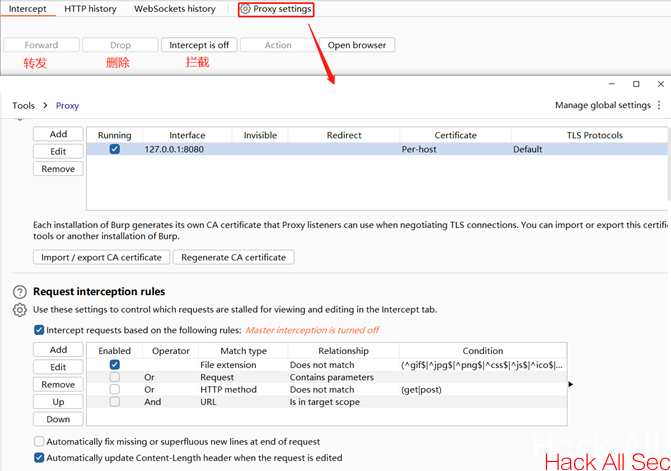Disable the File extension rule checkbox
671x471 pixels.
click(x=115, y=364)
